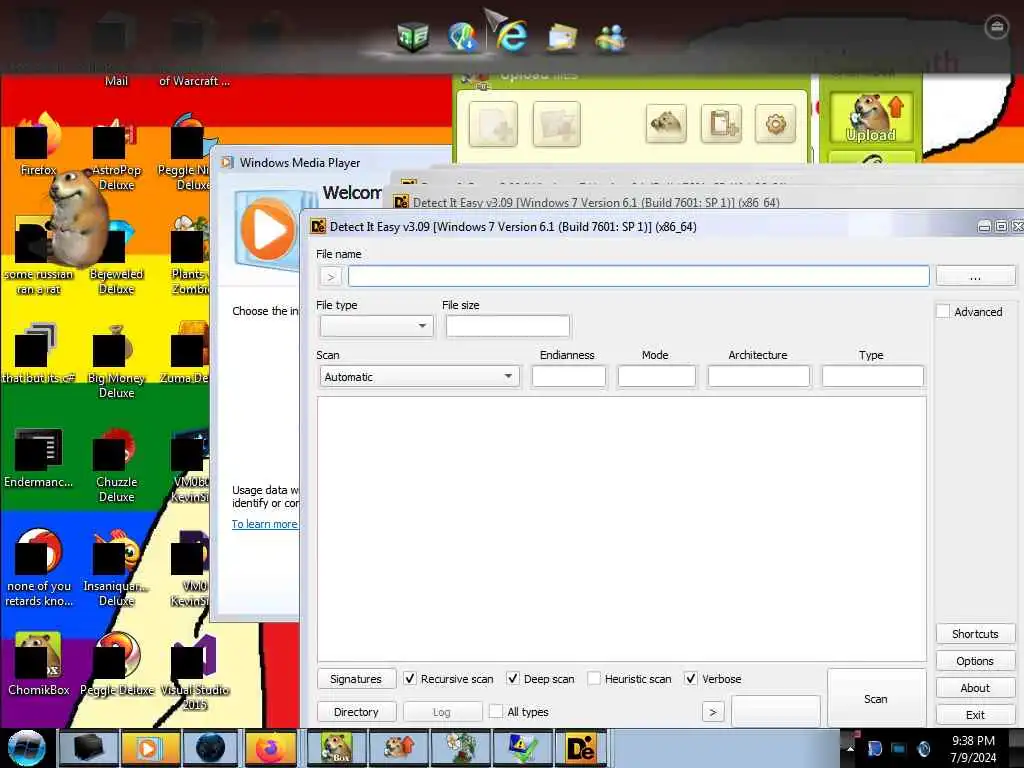Click the ChomikBox Upload button with hamster
Viewport: 1024px width, 768px height.
point(871,118)
